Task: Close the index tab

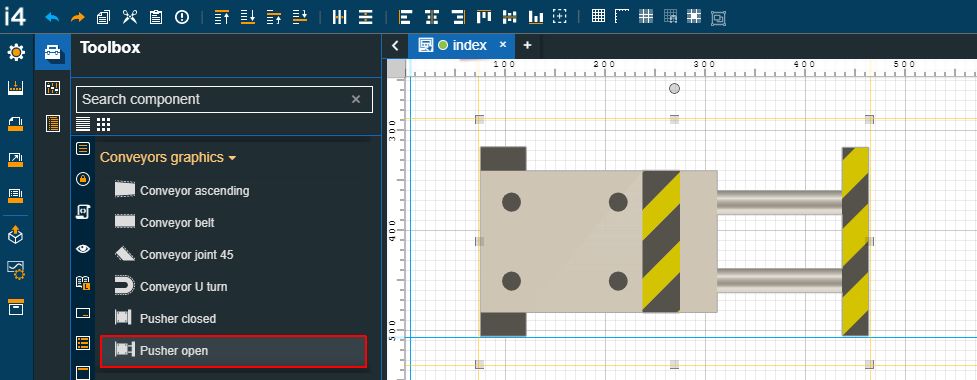Action: click(503, 45)
